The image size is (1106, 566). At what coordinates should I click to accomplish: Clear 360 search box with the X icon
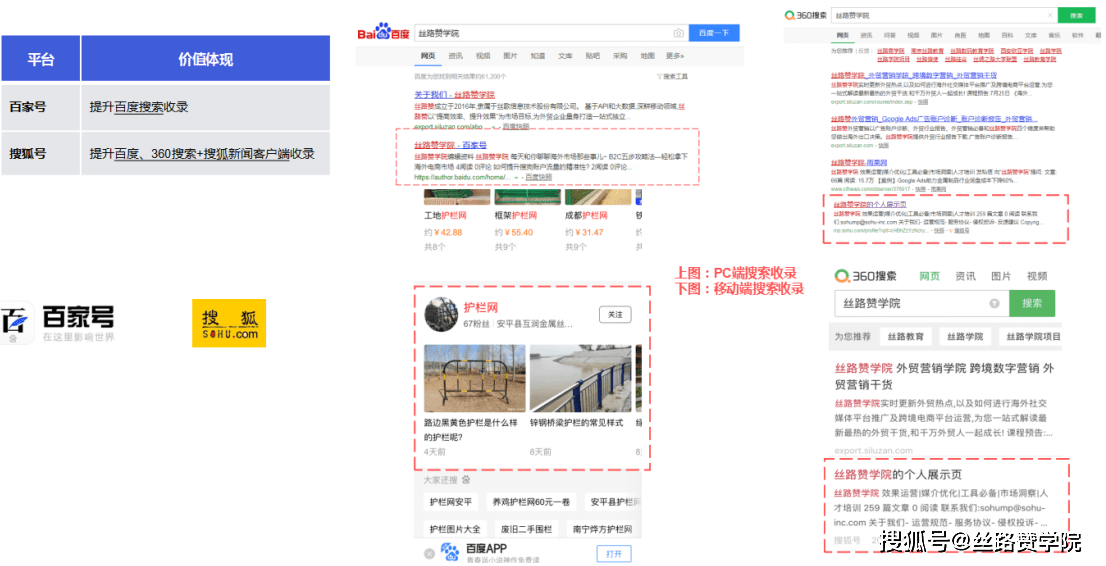[1048, 16]
